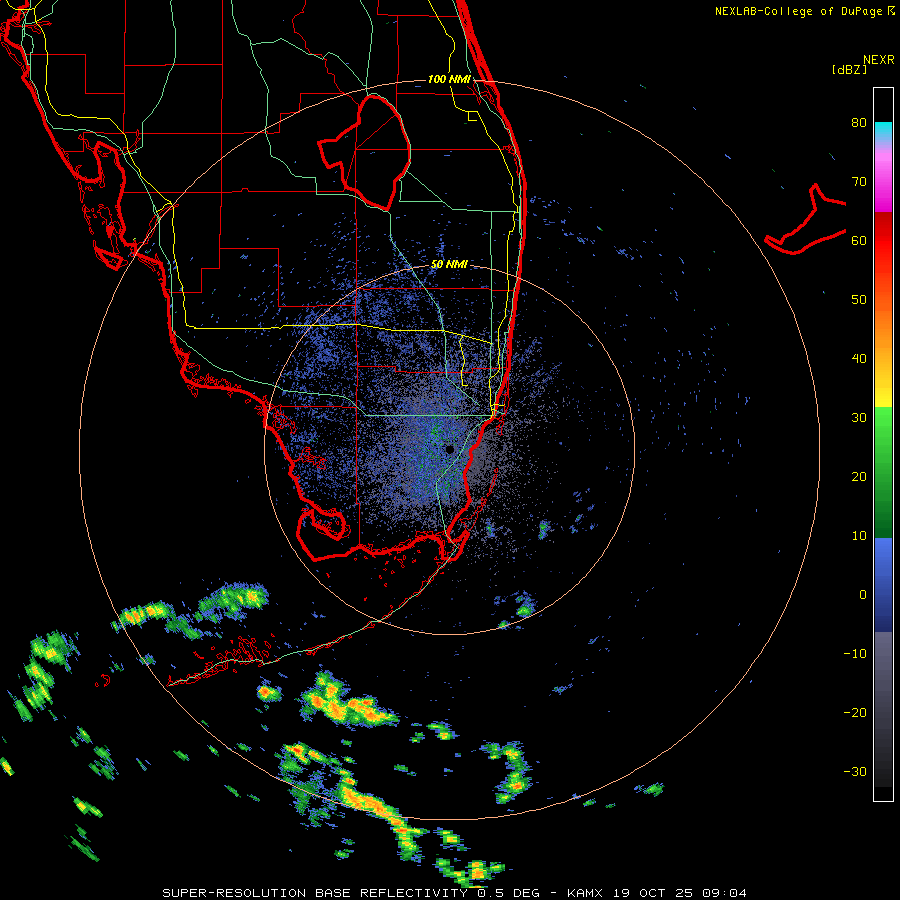This screenshot has width=900, height=900.
Task: Click the 30 value on dBZ scale
Action: tap(859, 417)
